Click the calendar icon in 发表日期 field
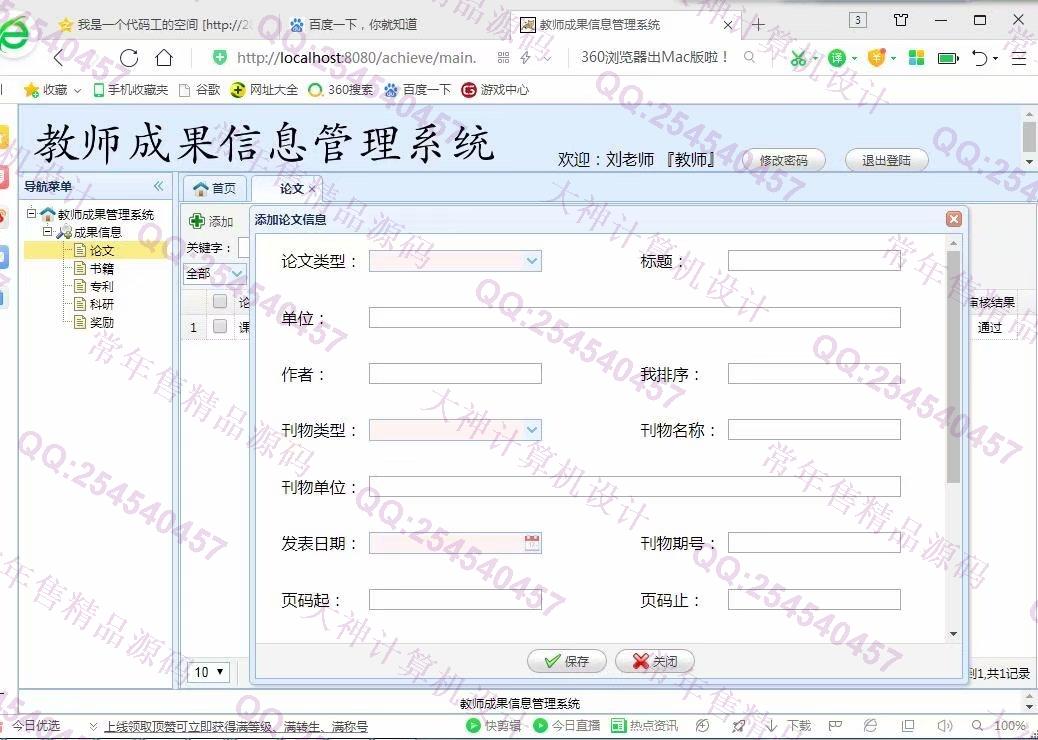 [x=532, y=543]
